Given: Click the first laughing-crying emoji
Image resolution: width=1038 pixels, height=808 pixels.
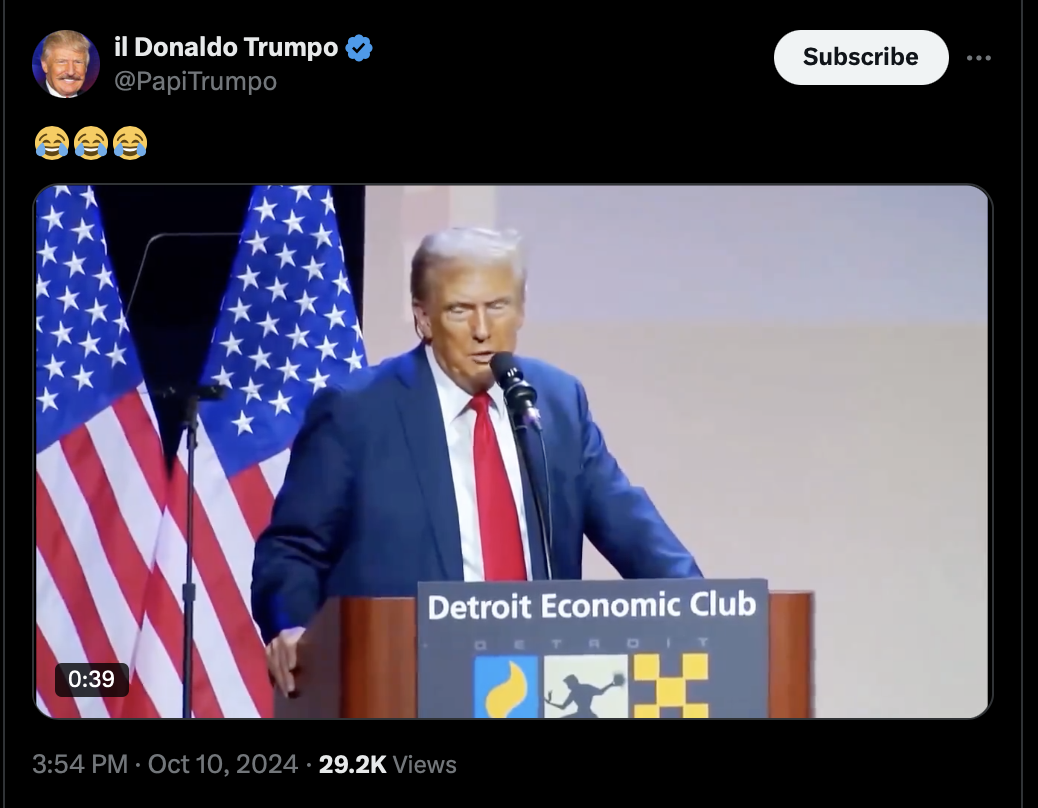Looking at the screenshot, I should click(x=52, y=143).
